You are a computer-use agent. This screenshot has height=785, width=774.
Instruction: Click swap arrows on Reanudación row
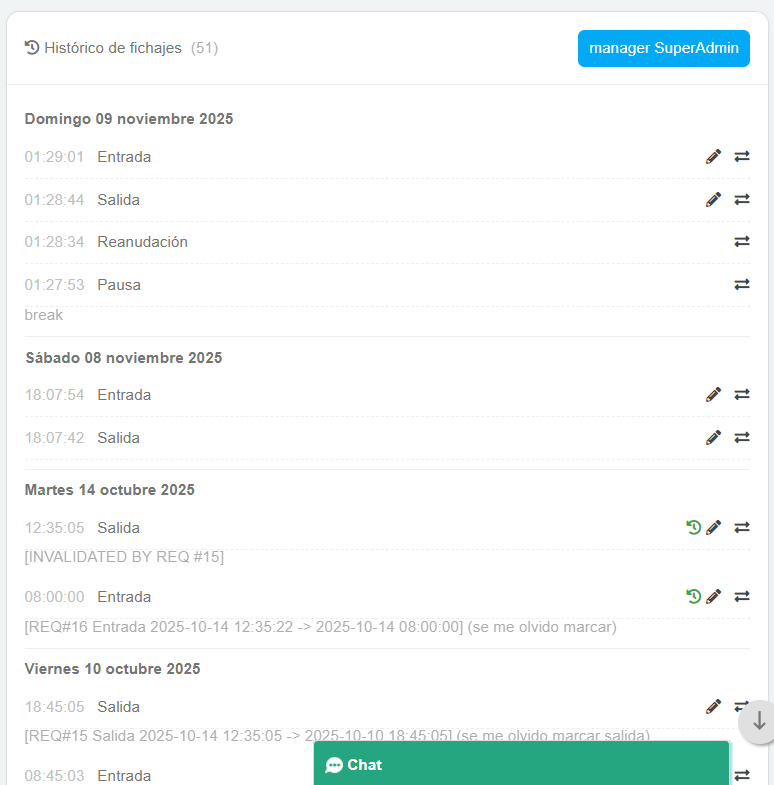[742, 242]
